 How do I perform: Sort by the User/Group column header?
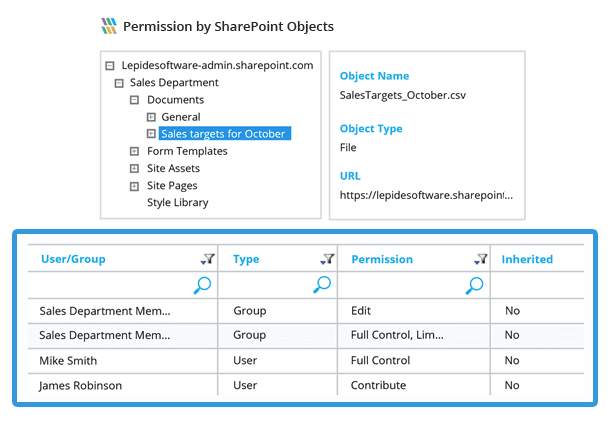[x=73, y=259]
